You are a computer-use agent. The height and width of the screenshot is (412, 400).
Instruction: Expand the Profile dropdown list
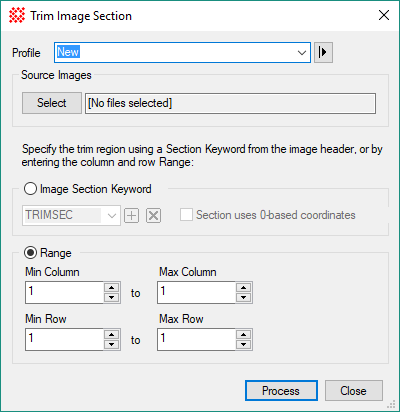pos(302,53)
